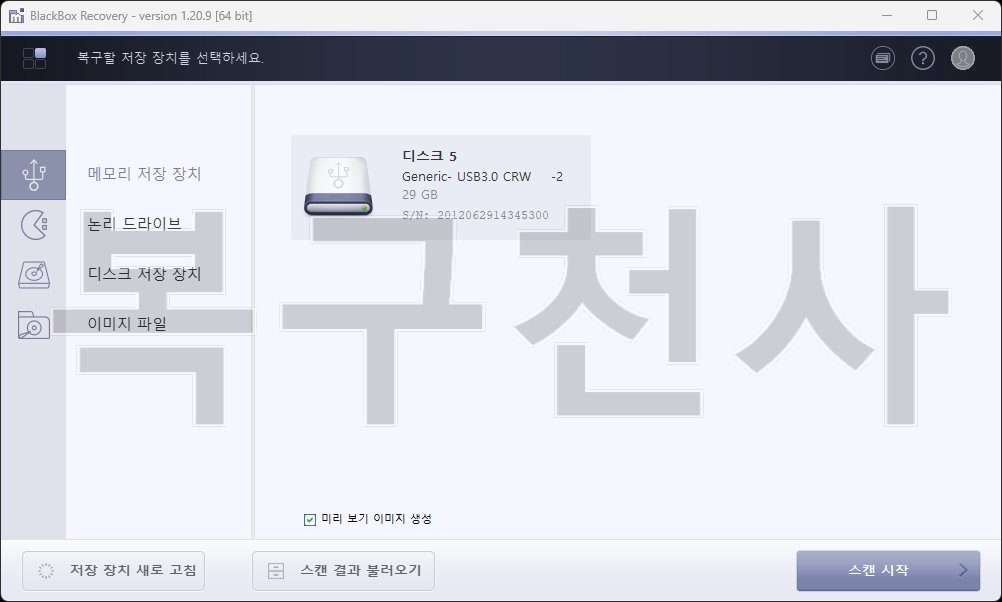
Task: Close the BlackBox Recovery window
Action: [x=978, y=15]
